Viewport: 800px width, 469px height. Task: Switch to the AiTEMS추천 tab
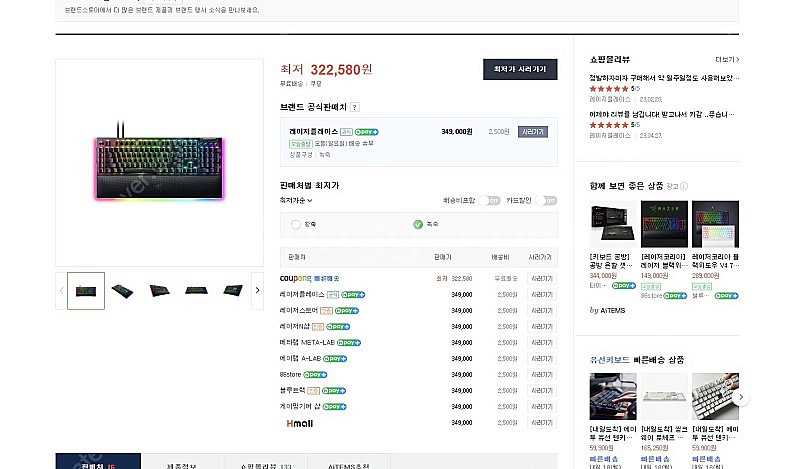tap(348, 462)
